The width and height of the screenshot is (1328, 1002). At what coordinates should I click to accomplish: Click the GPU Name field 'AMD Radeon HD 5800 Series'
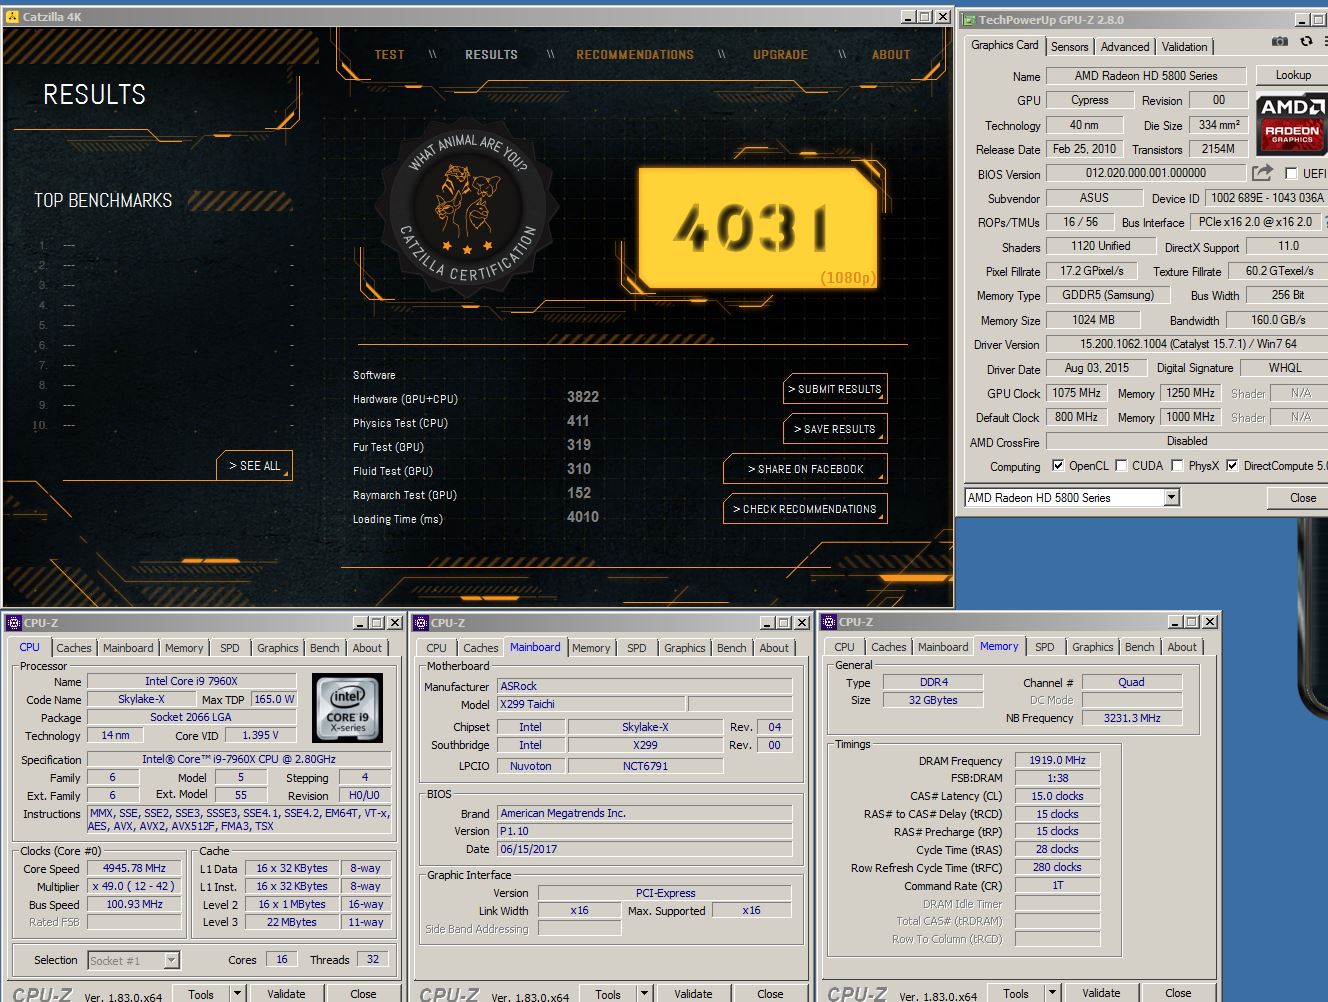[1146, 76]
